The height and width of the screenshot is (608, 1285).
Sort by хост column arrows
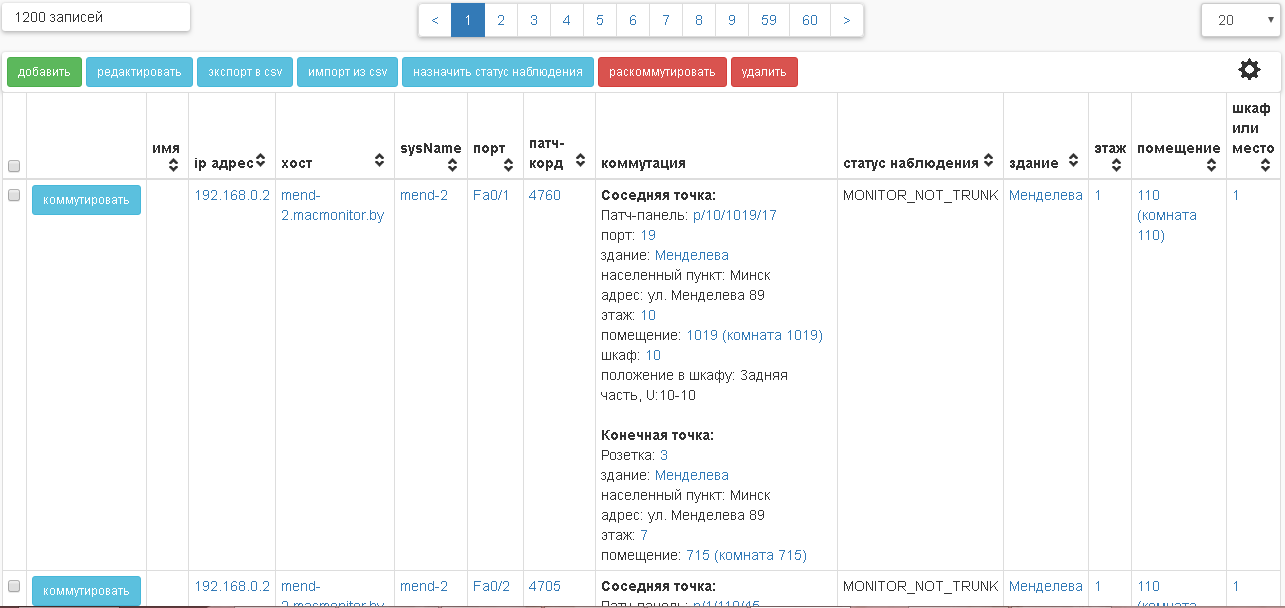pos(380,161)
